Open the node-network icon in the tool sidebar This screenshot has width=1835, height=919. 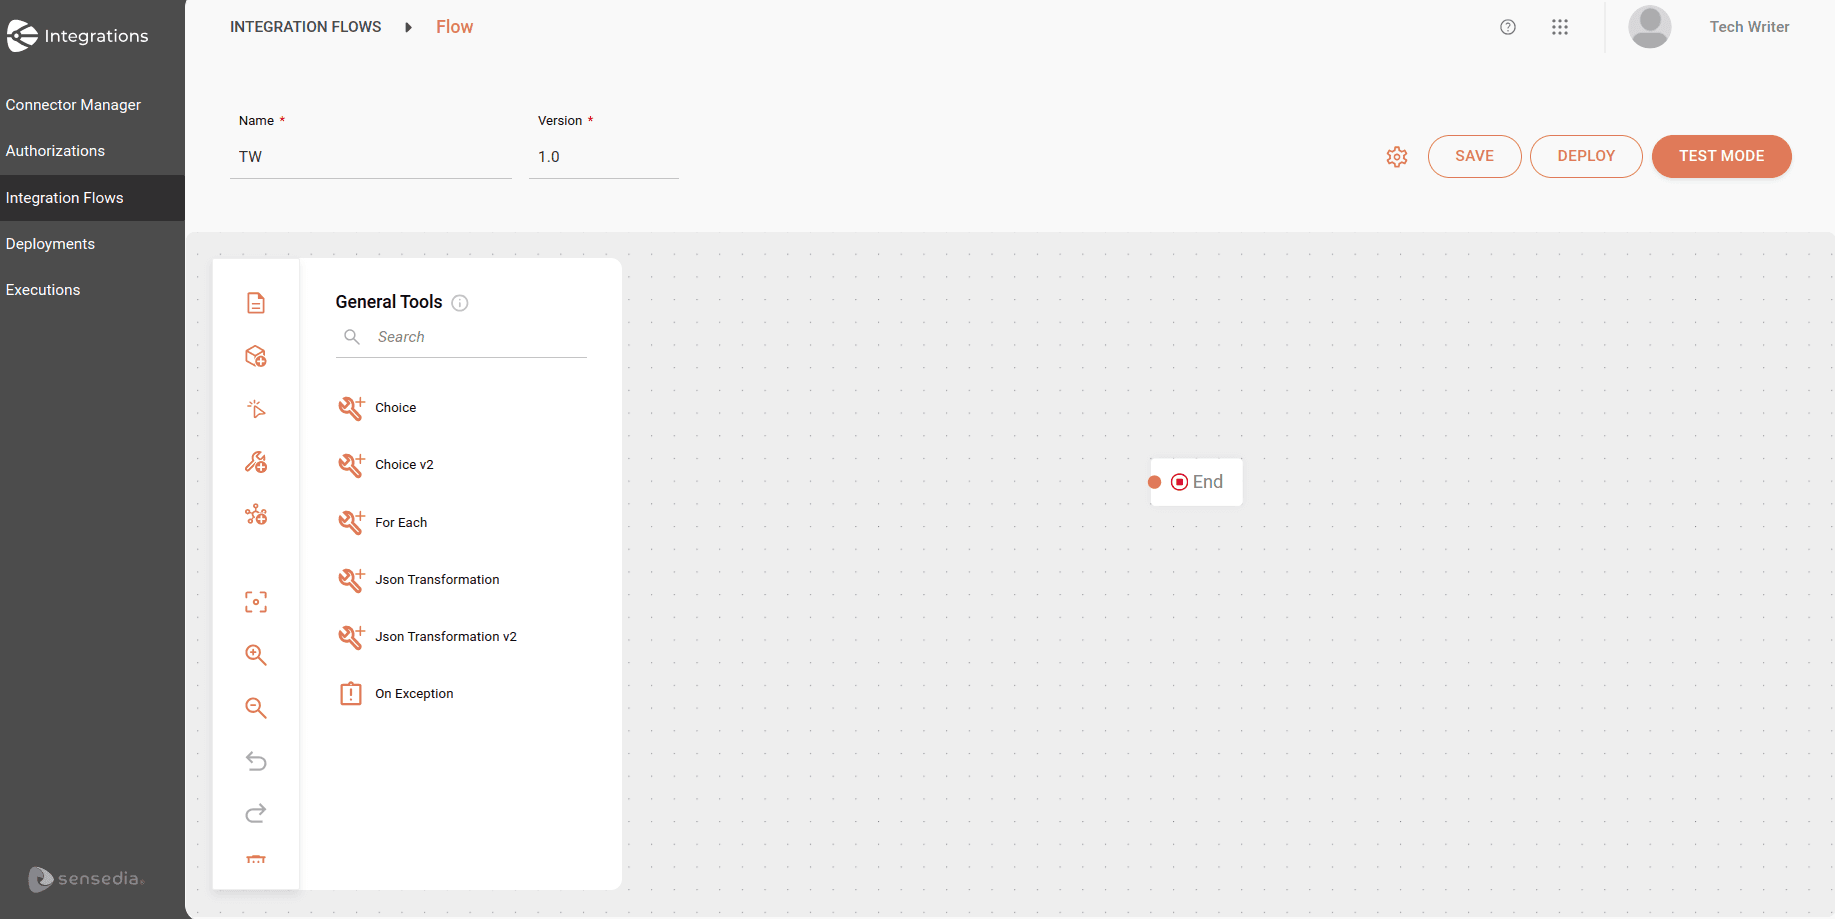(256, 515)
